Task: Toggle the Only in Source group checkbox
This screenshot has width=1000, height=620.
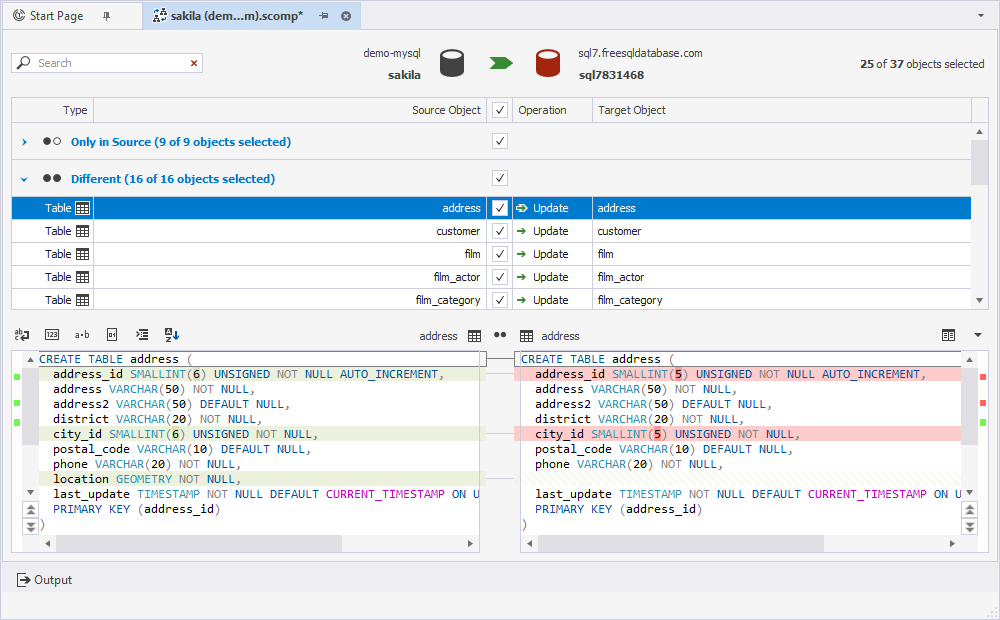Action: 500,141
